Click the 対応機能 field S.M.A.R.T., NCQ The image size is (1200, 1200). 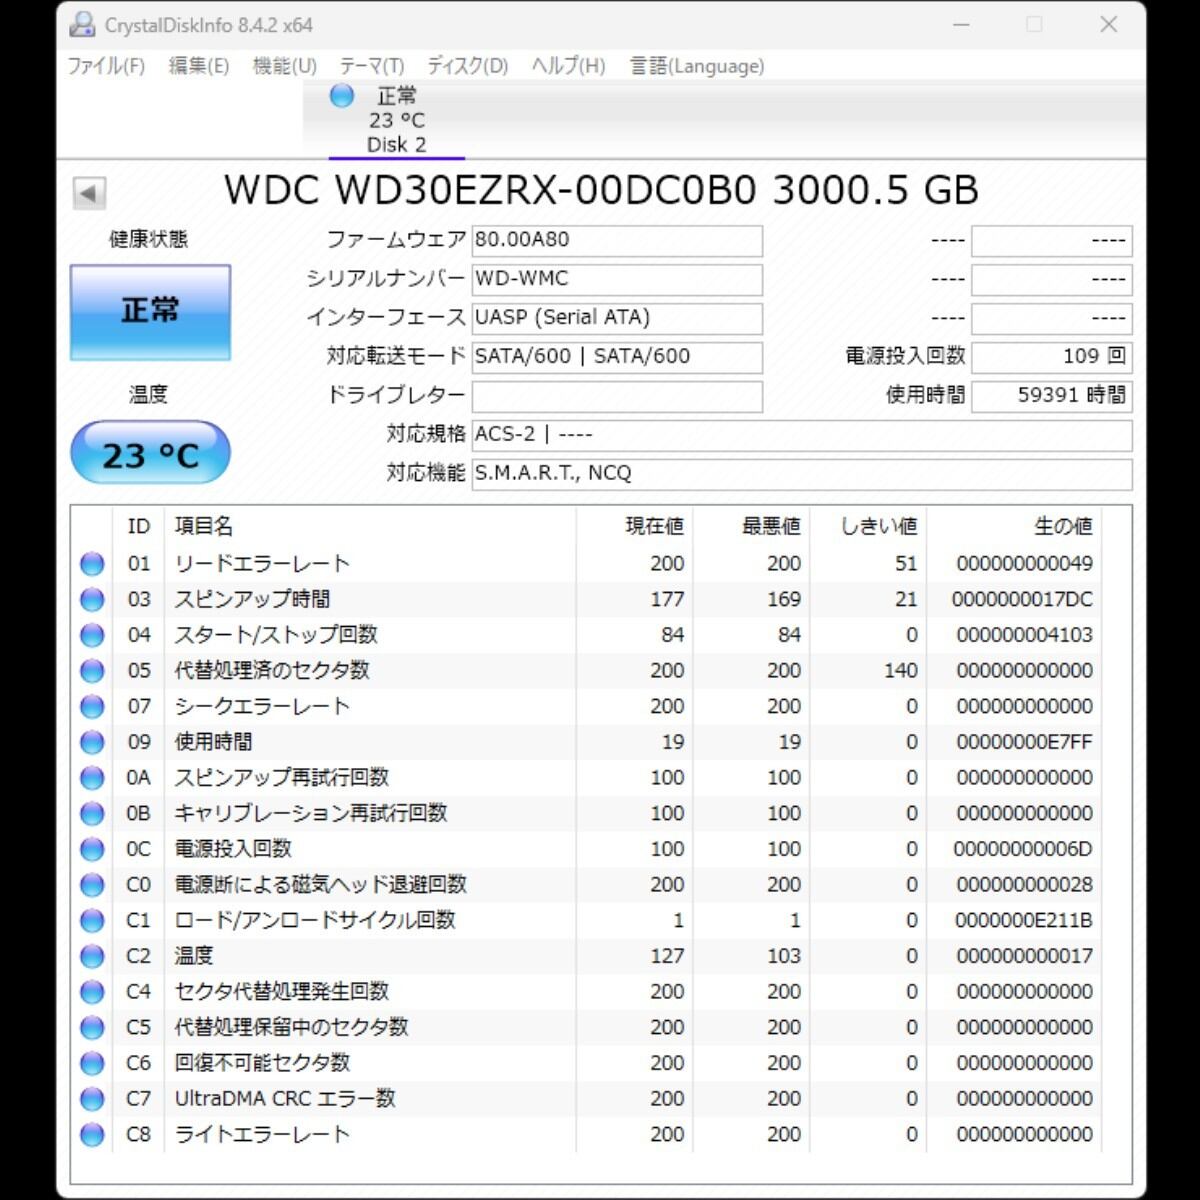click(802, 474)
